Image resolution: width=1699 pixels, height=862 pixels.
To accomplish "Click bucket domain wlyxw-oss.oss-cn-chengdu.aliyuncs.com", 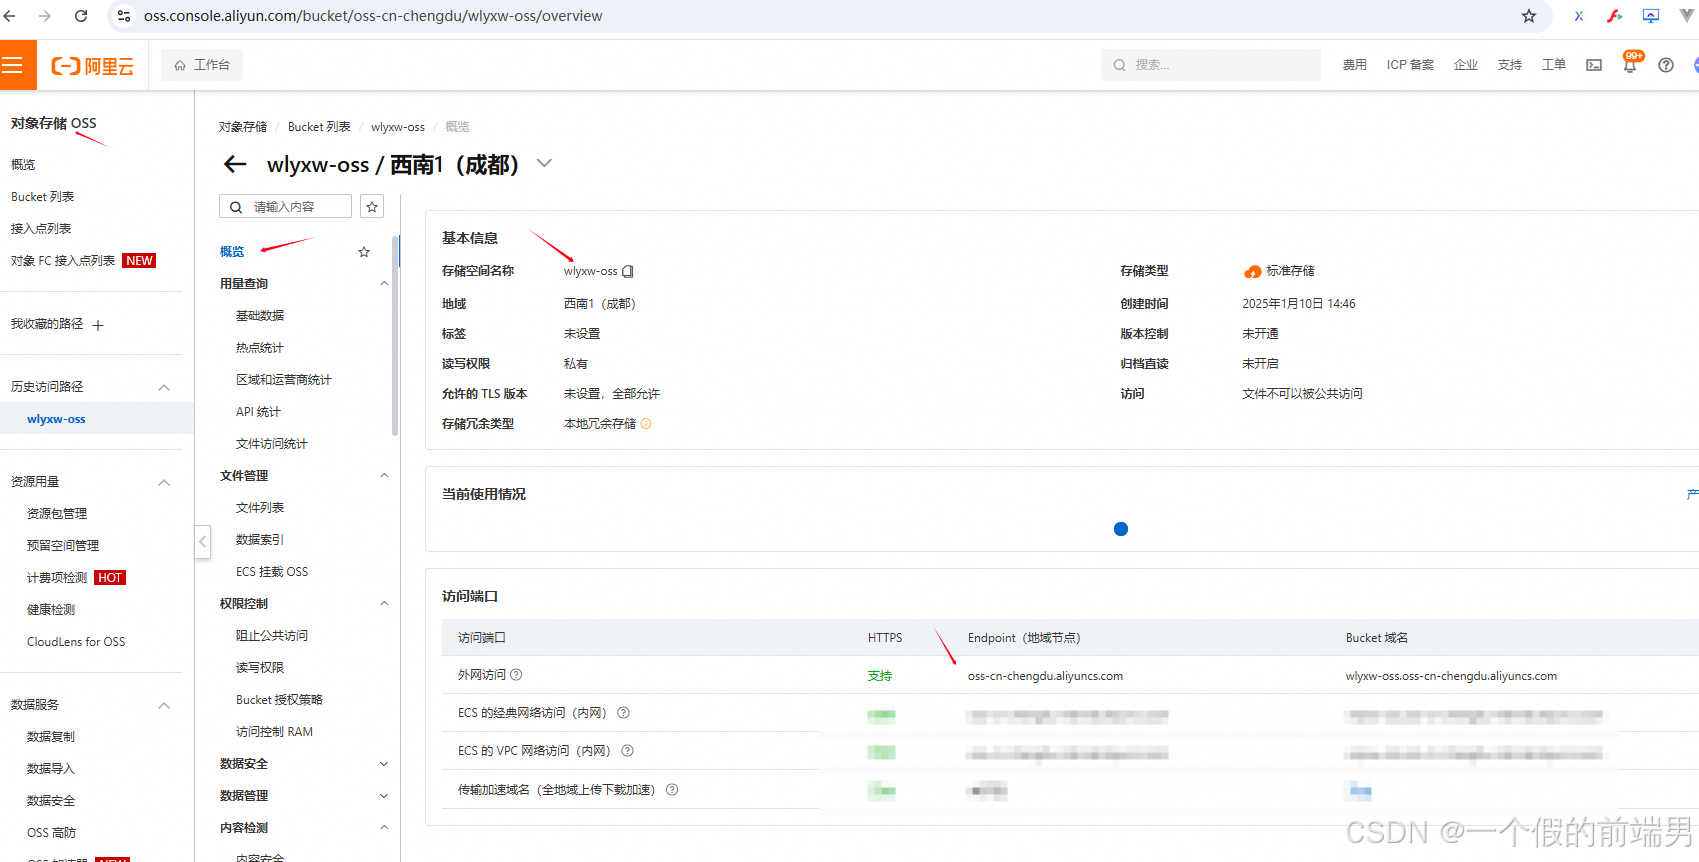I will pos(1451,676).
